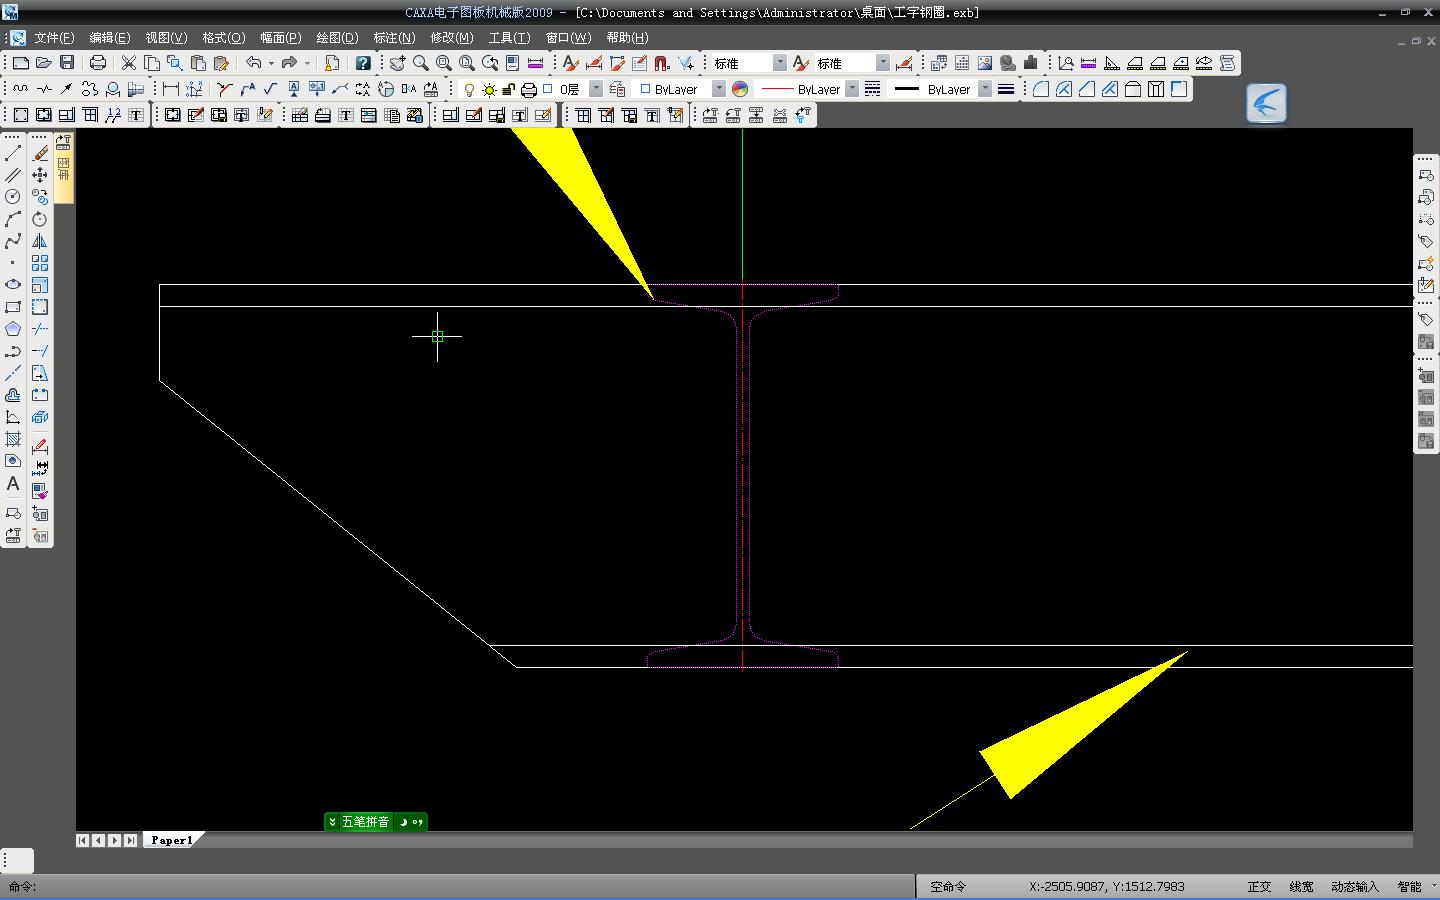Select the Parallel lines tool
1440x900 pixels.
point(13,175)
